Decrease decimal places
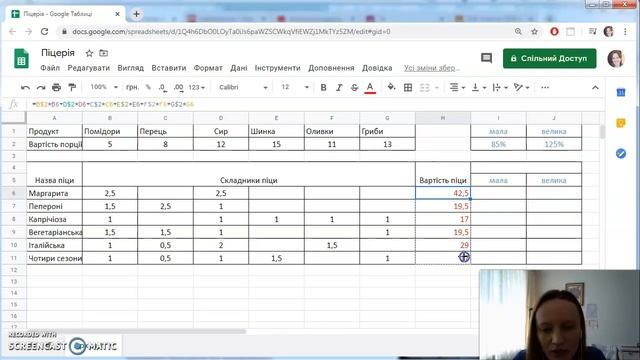The image size is (640, 360). [x=162, y=87]
